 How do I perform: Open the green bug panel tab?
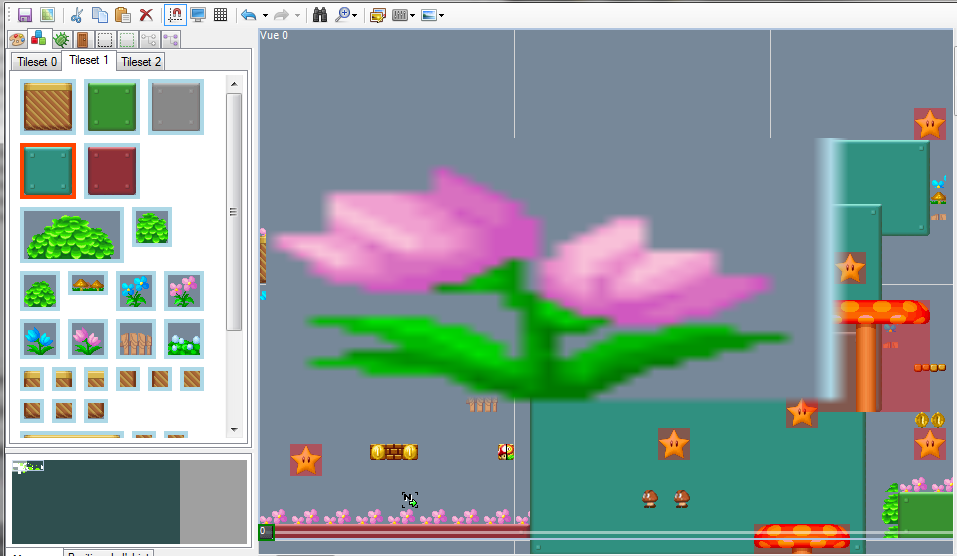pyautogui.click(x=61, y=40)
